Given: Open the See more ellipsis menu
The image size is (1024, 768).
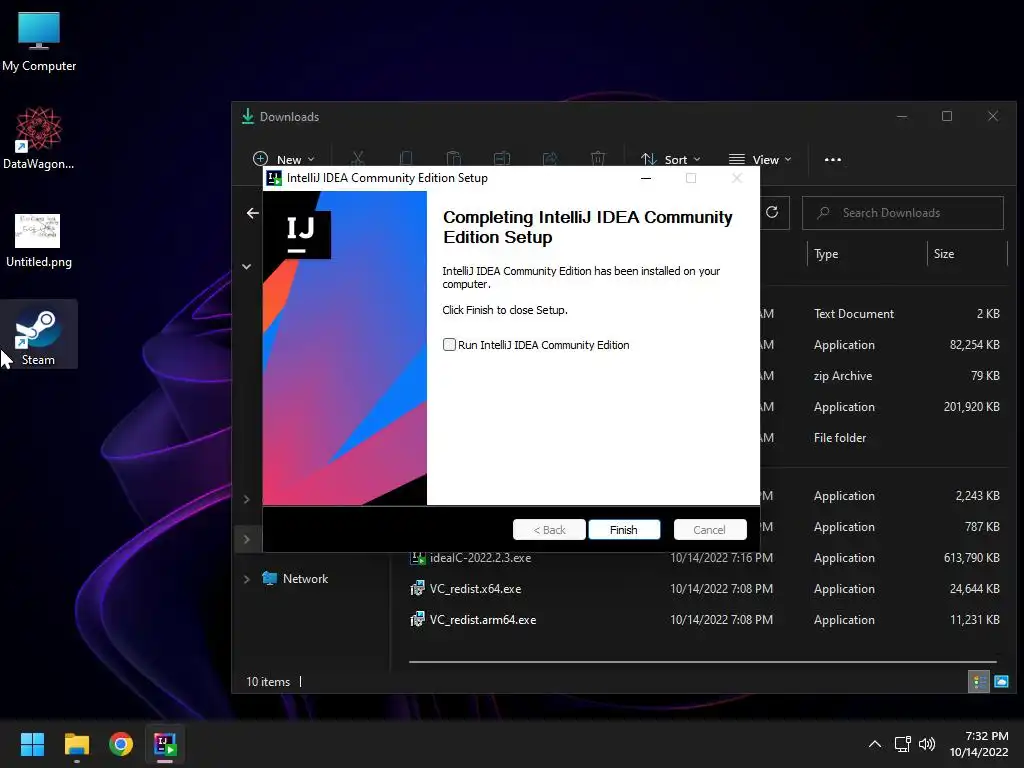Looking at the screenshot, I should (833, 159).
